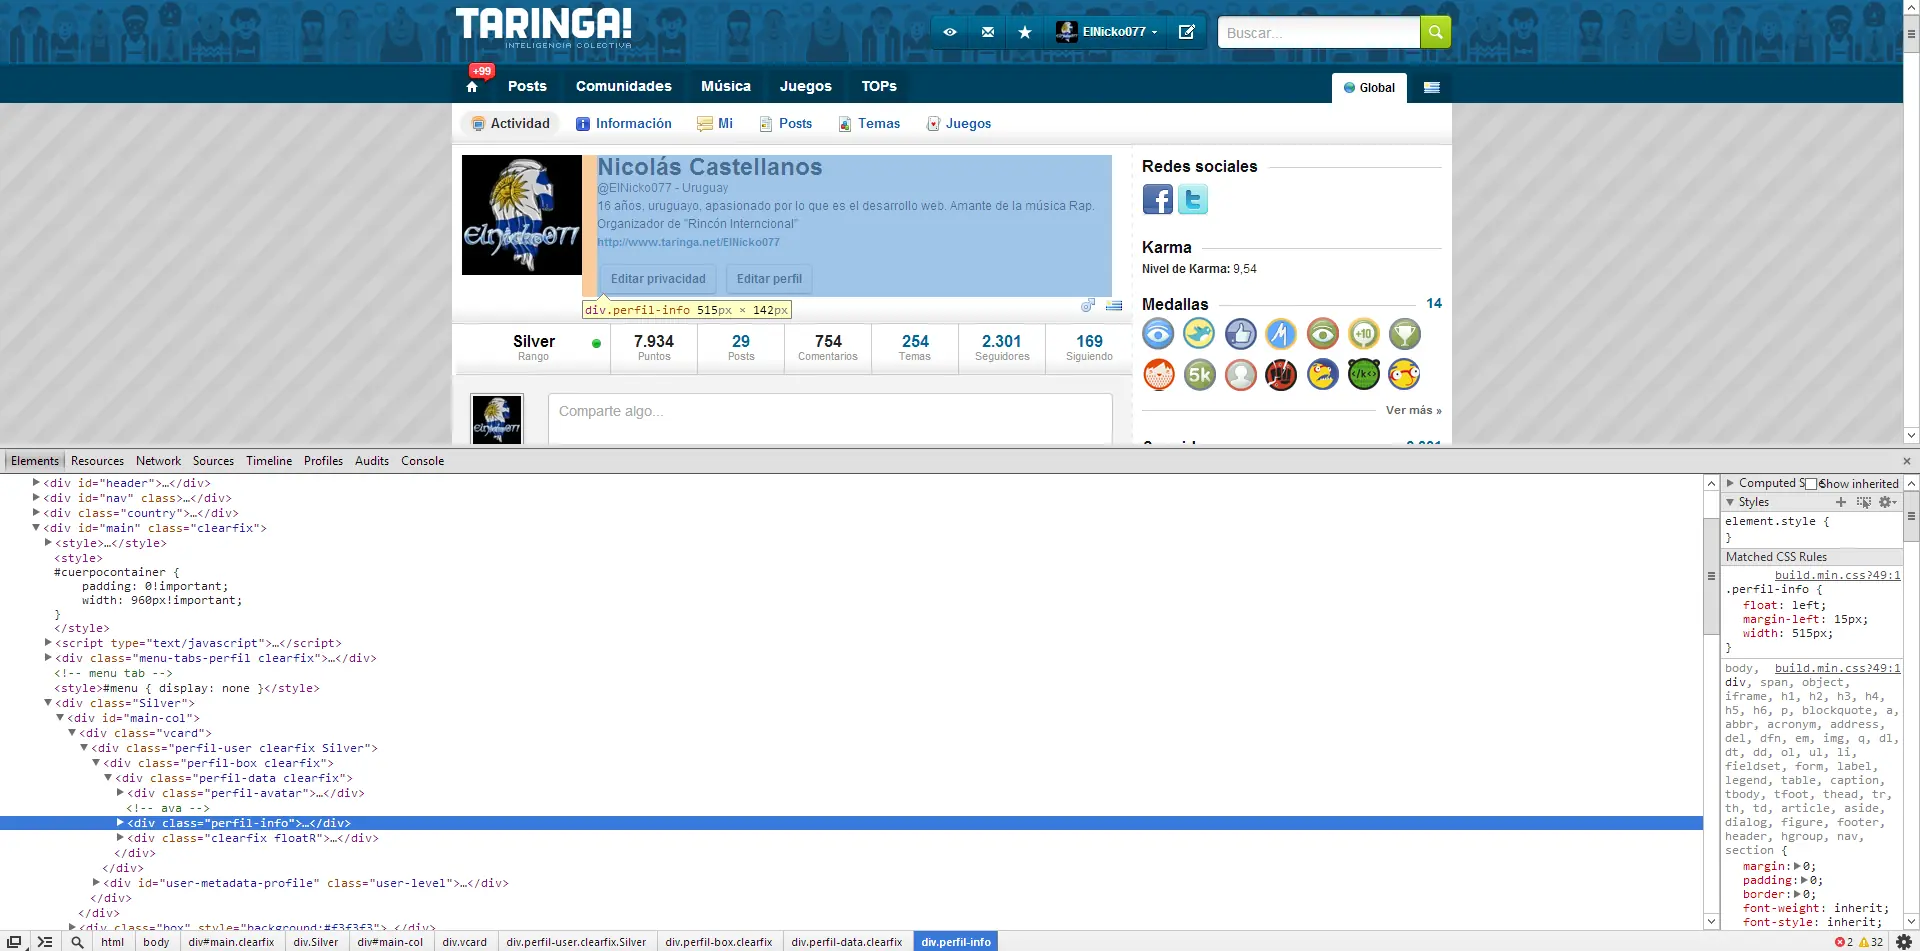Open the Sources tab in DevTools

coord(213,461)
